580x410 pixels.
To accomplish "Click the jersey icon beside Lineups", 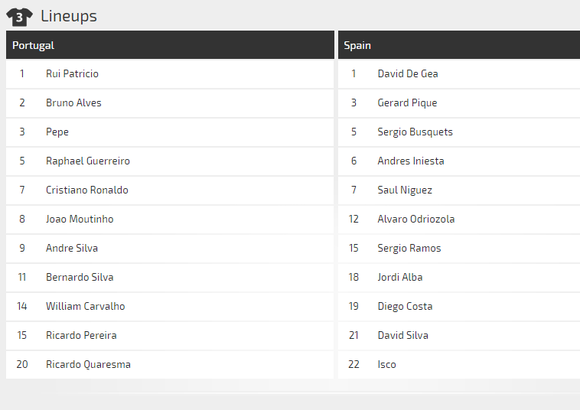I will coord(19,17).
